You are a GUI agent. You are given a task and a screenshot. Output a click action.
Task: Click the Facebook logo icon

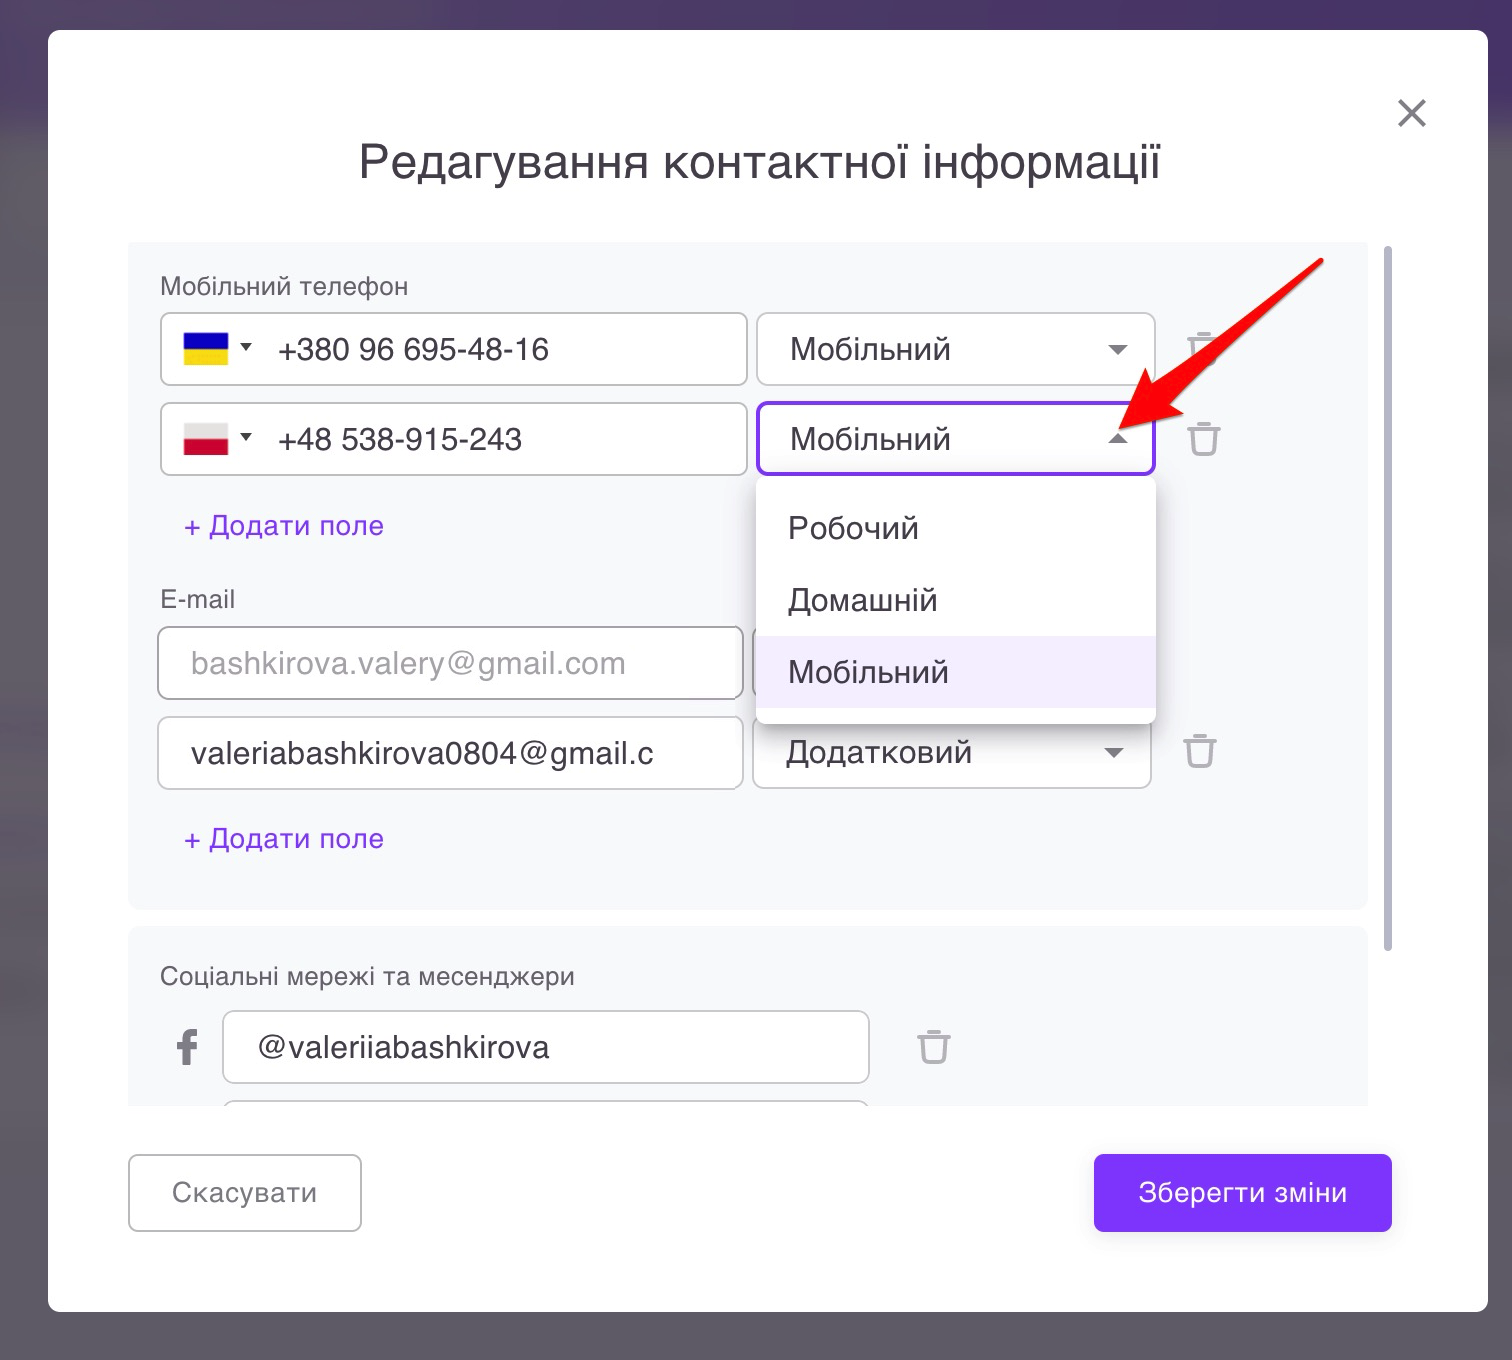tap(187, 1047)
